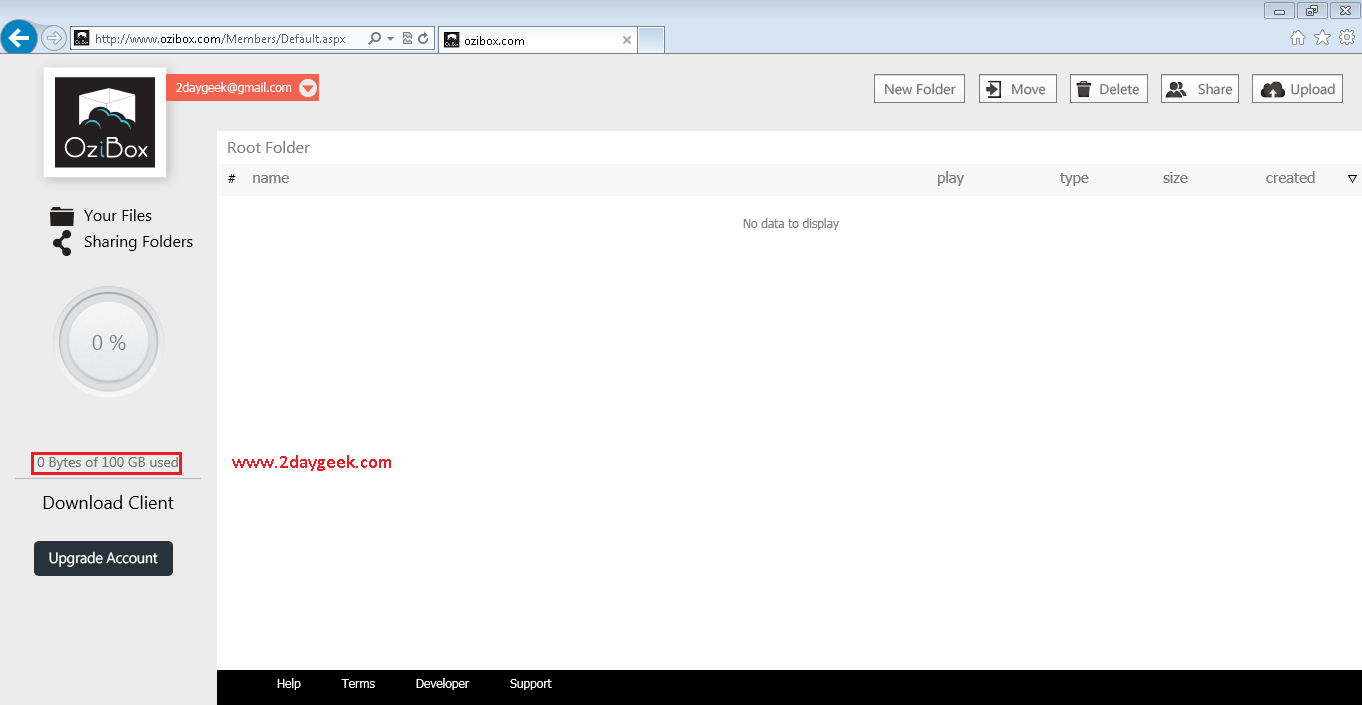This screenshot has width=1362, height=705.
Task: Click the '0 Bytes of 100 GB used' text
Action: click(x=107, y=462)
